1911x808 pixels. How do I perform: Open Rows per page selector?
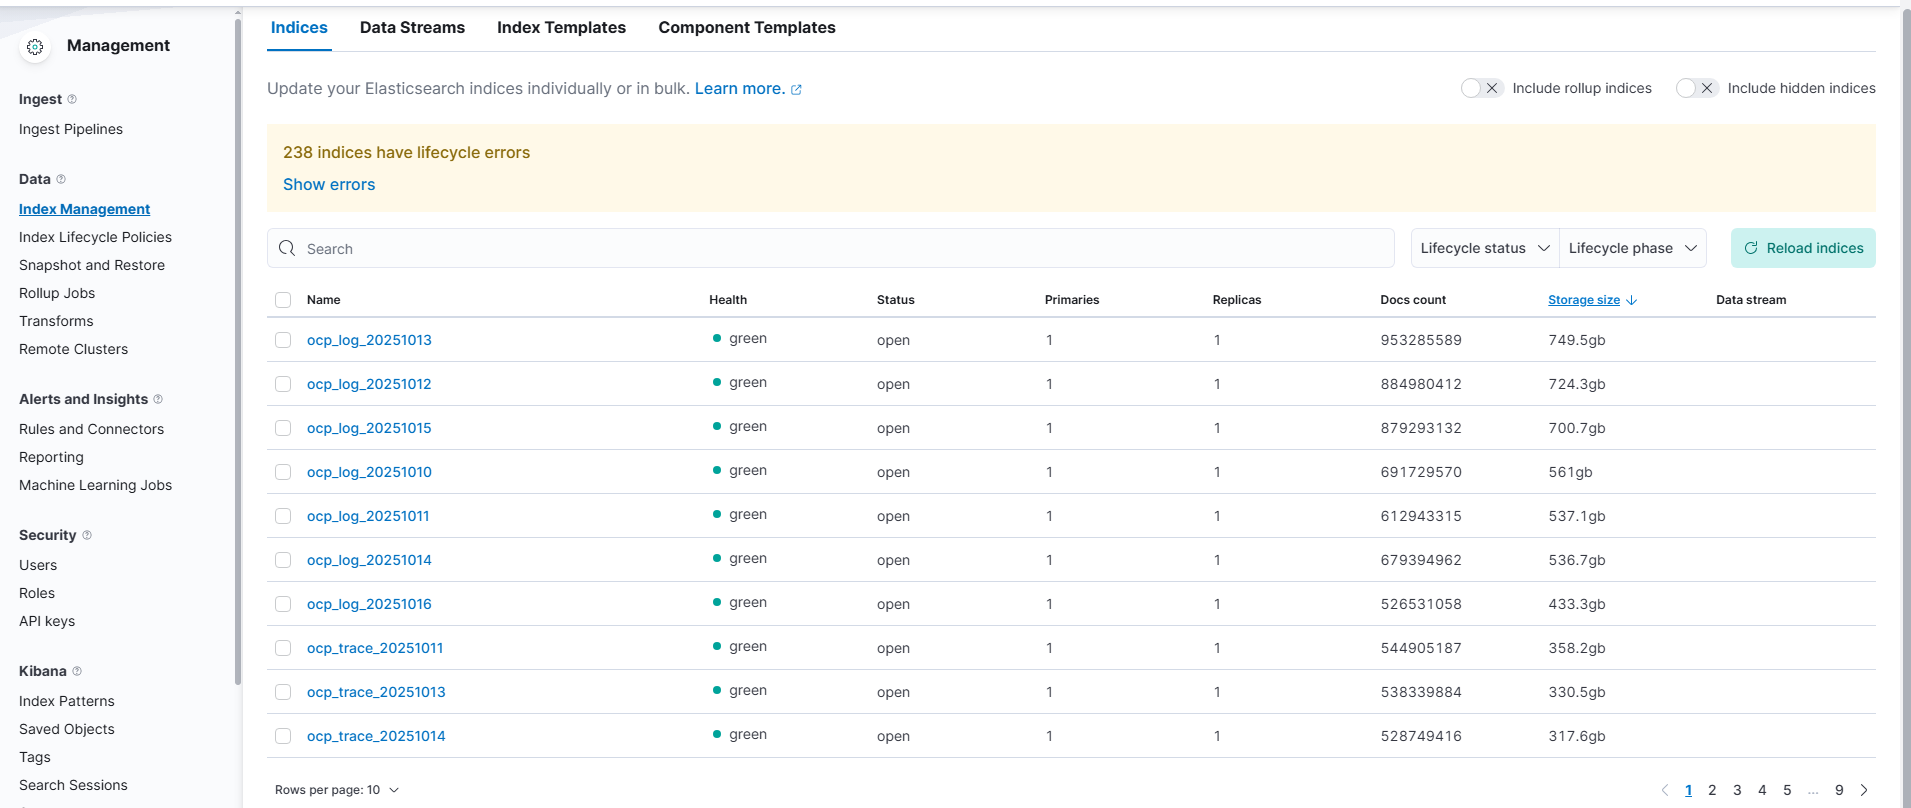(337, 790)
